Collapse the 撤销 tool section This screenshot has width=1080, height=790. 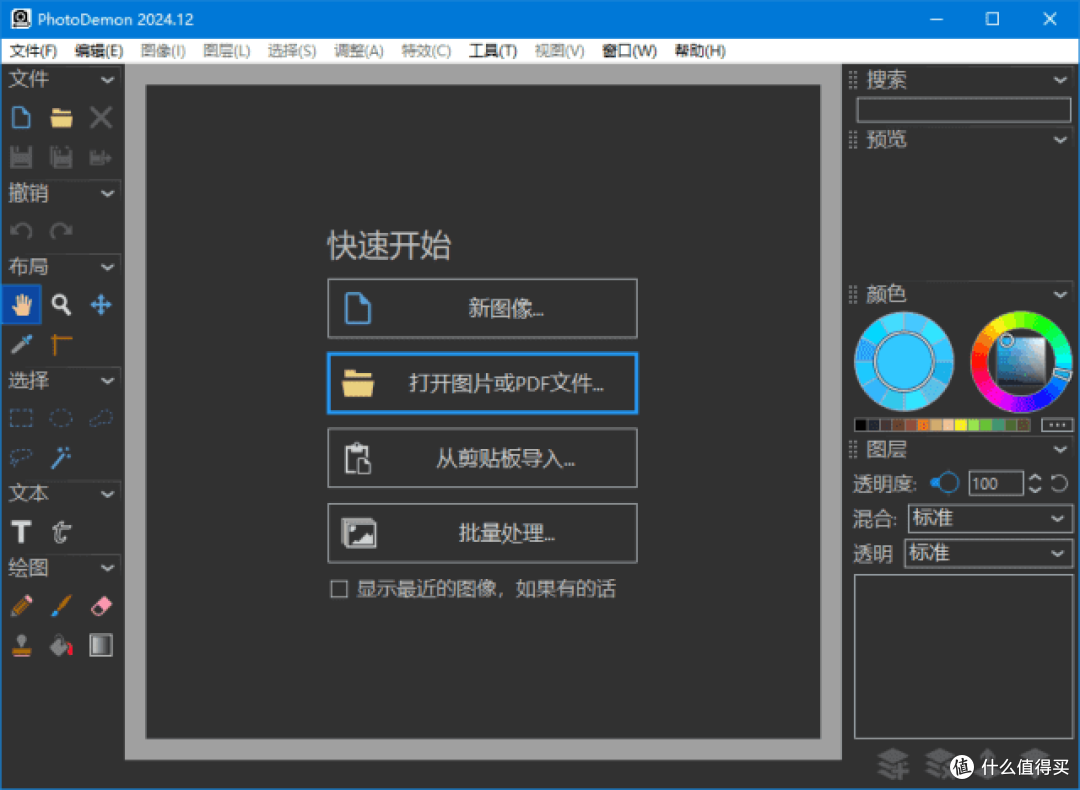pyautogui.click(x=107, y=194)
